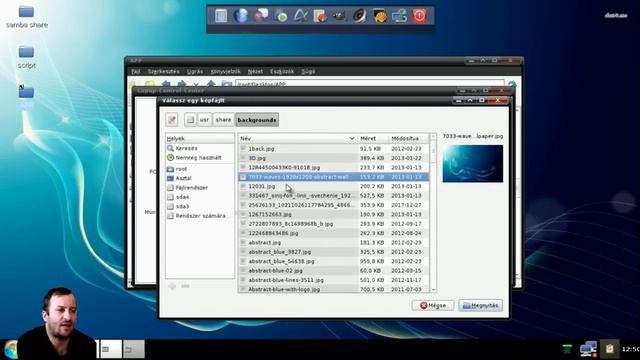
Task: Click the red power icon in dock
Action: click(x=420, y=16)
